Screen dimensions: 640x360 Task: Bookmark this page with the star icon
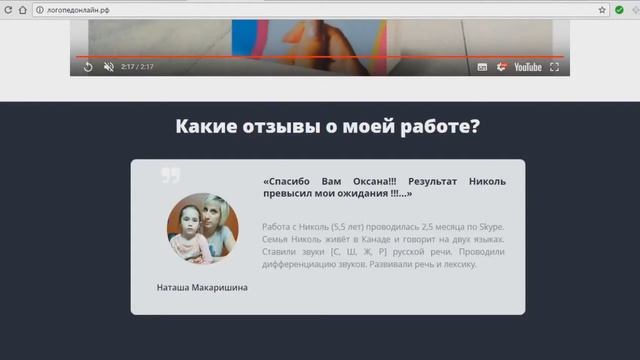602,10
